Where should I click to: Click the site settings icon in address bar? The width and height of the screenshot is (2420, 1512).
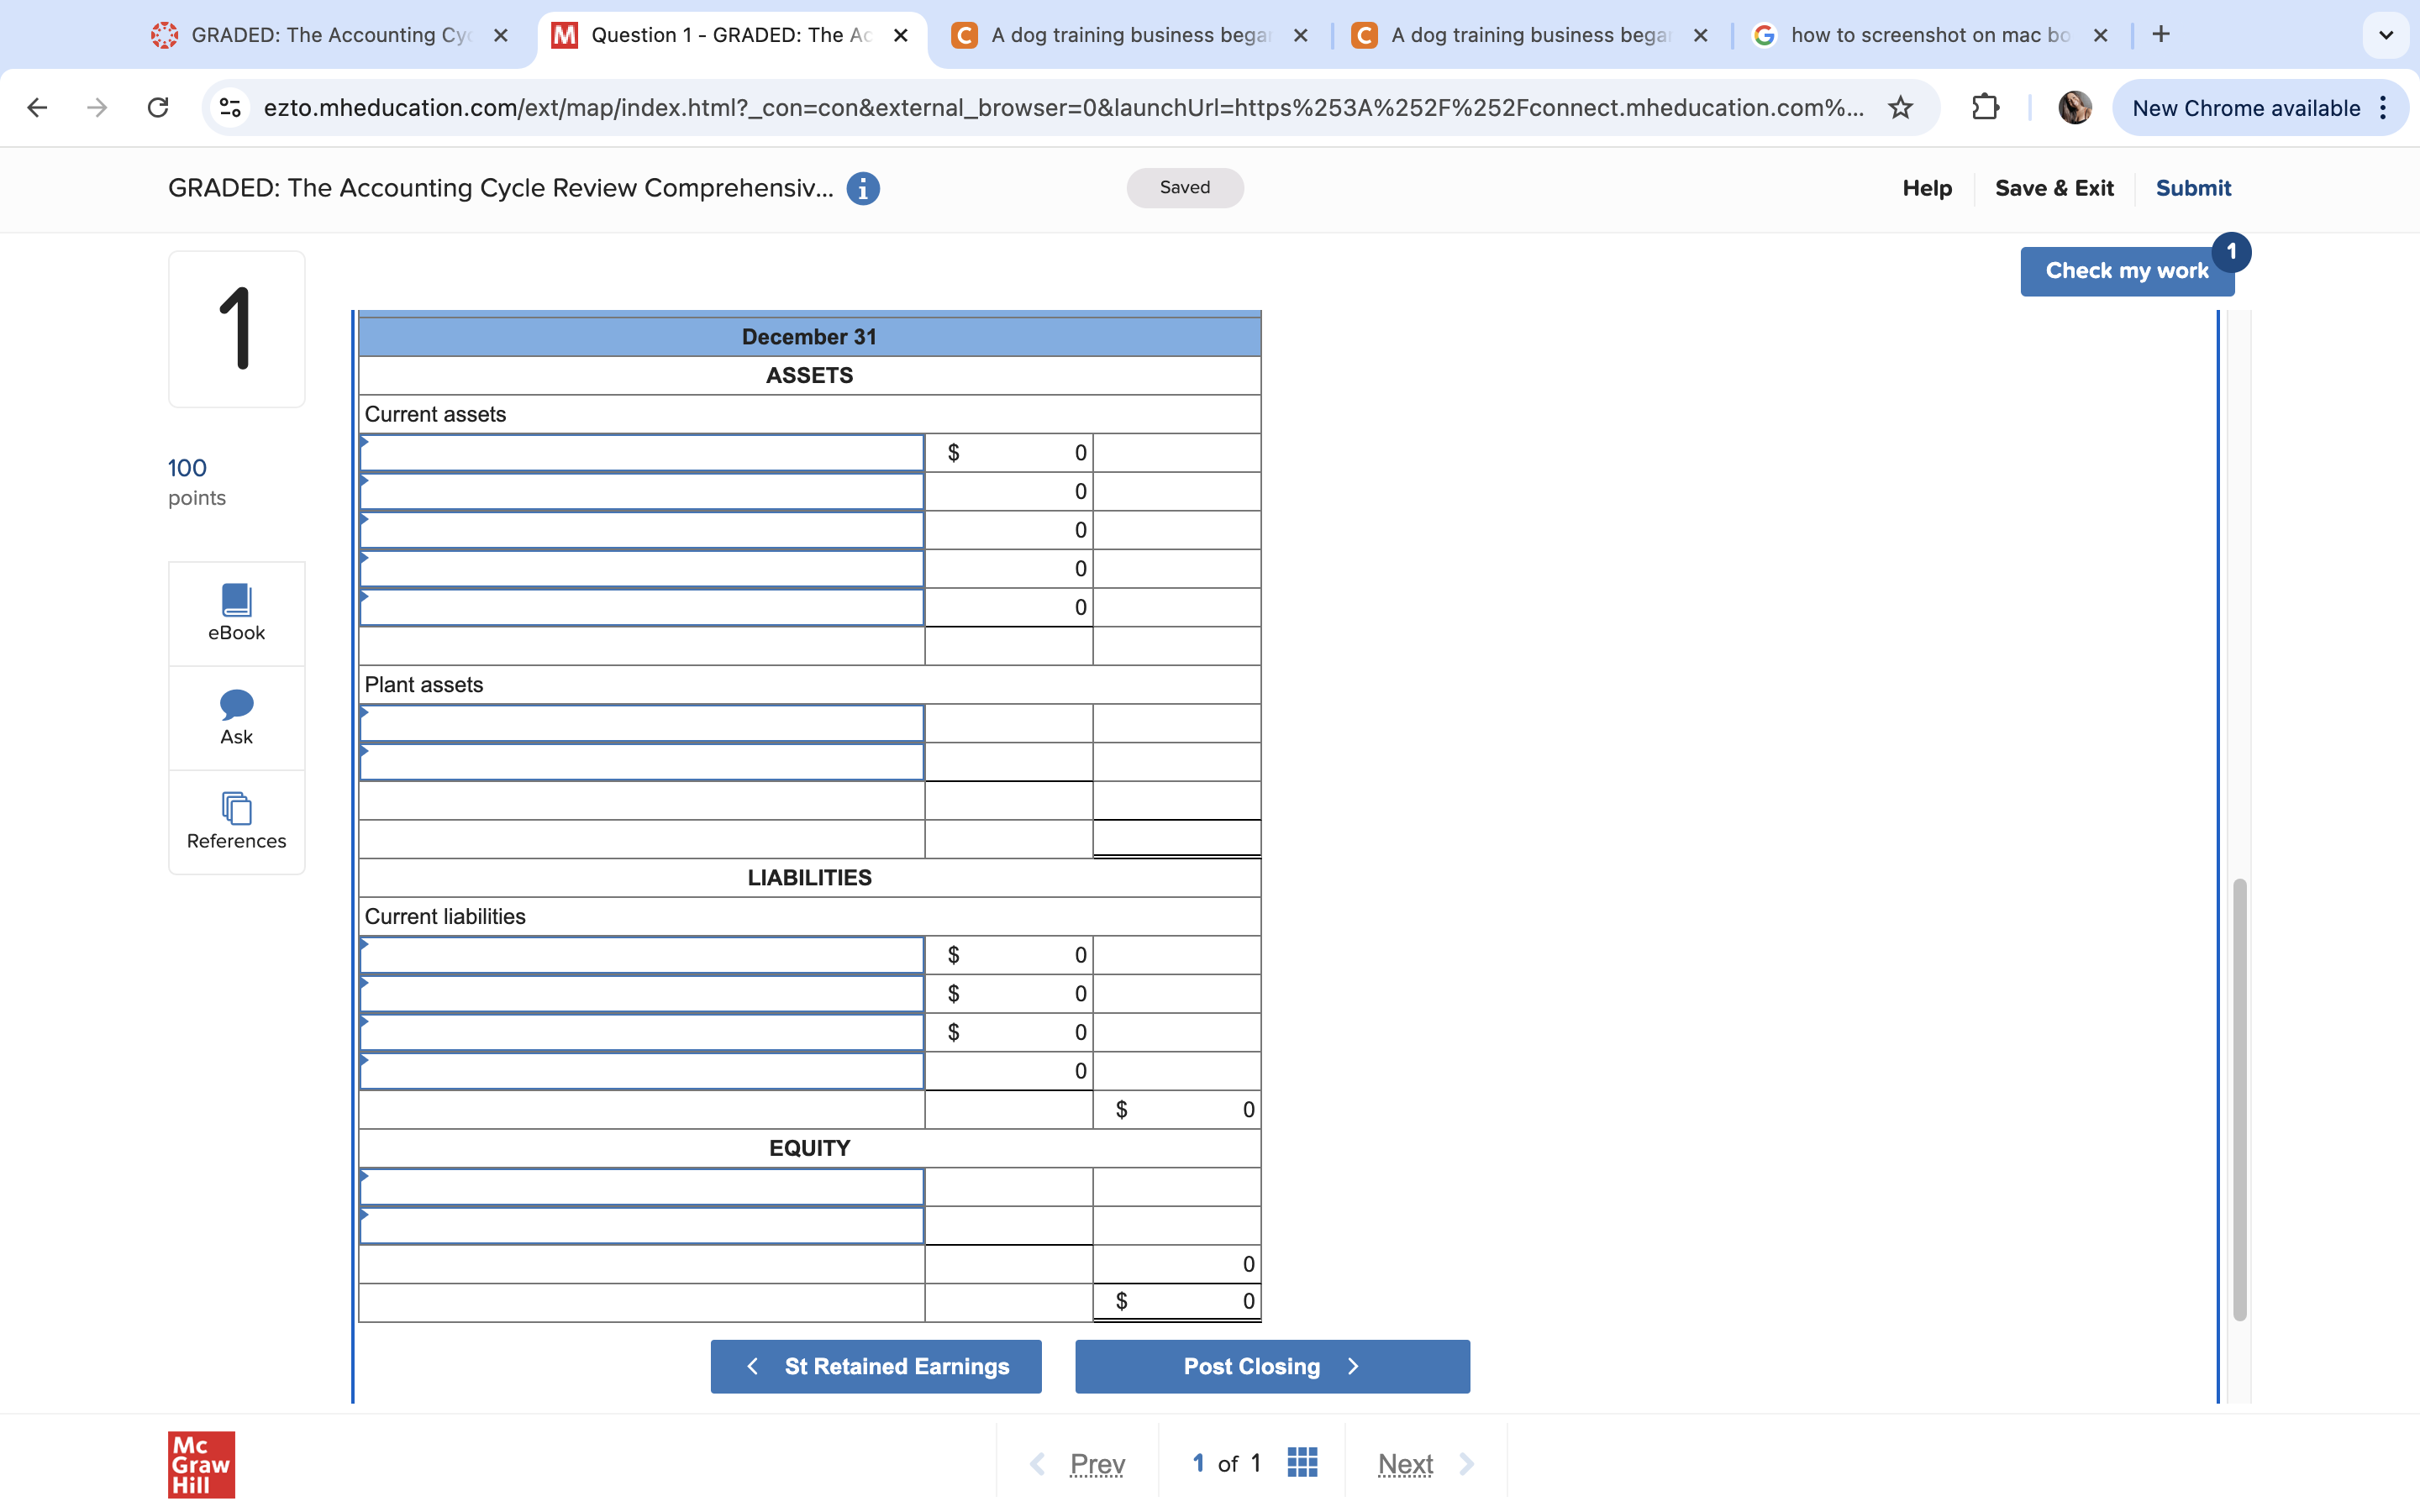[x=230, y=108]
